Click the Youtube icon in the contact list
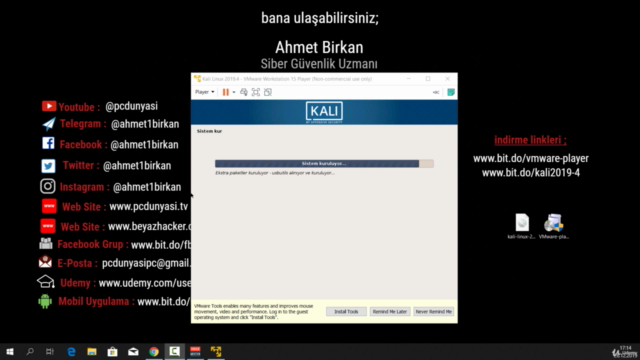Screen dimensions: 640x360 pos(49,106)
